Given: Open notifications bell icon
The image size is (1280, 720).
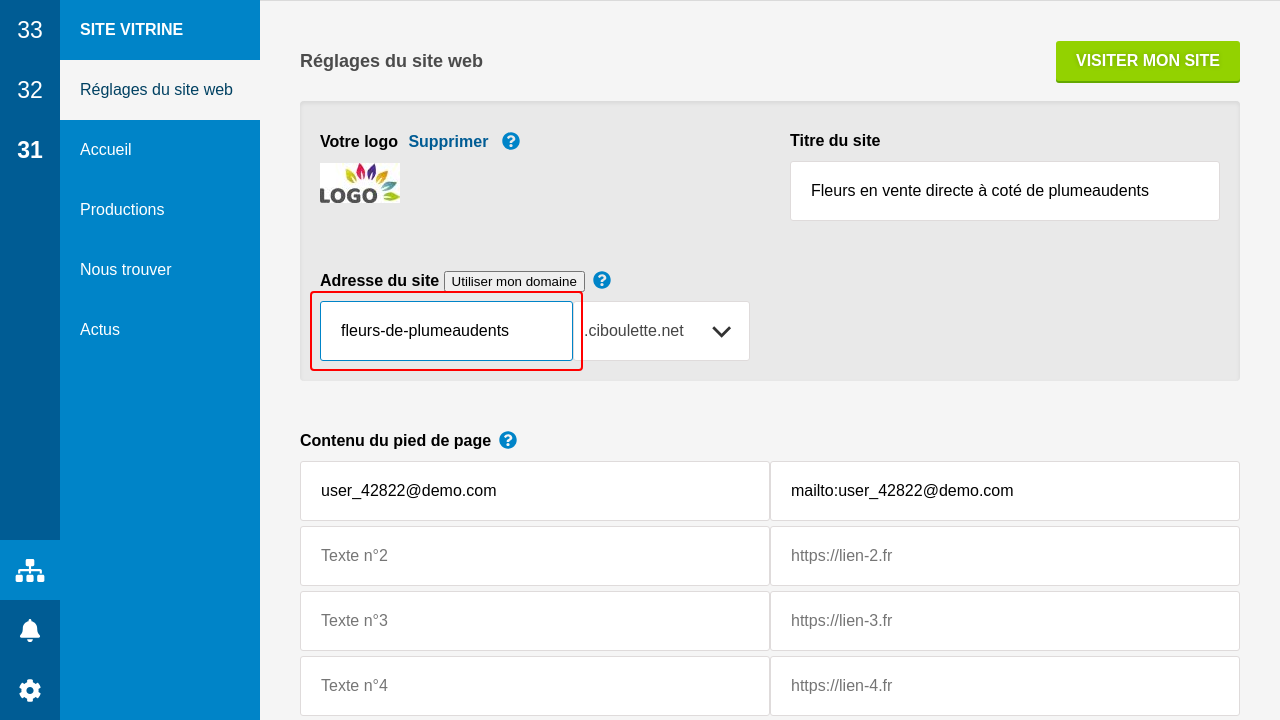Looking at the screenshot, I should click(30, 630).
